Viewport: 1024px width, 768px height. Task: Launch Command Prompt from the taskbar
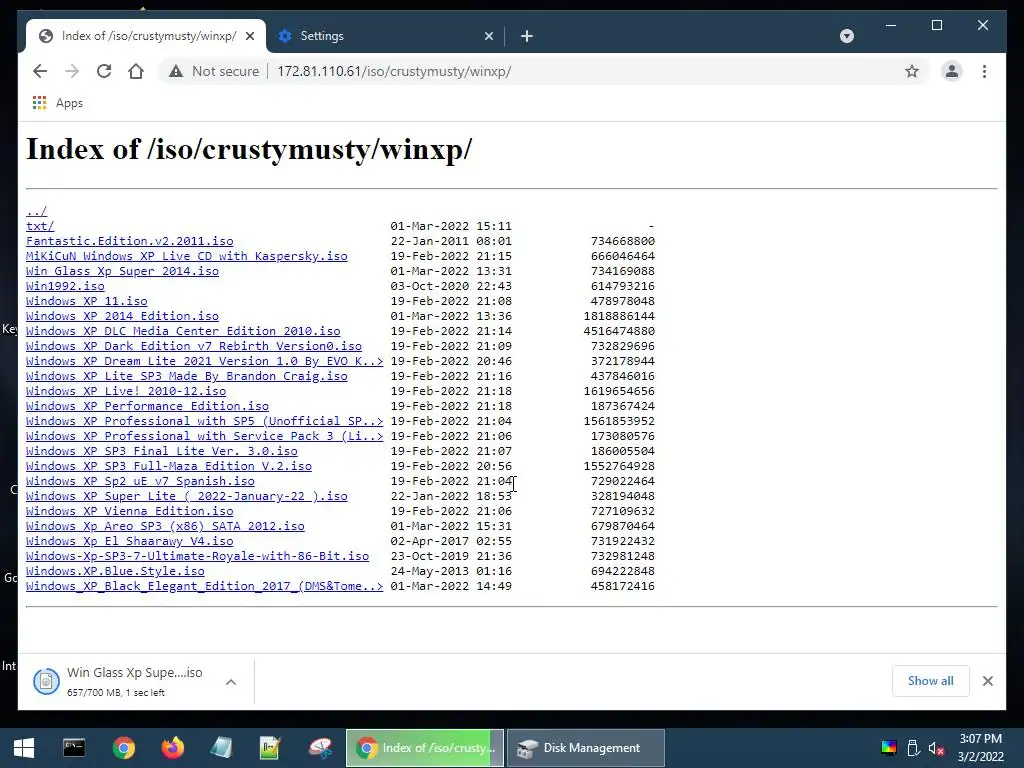click(74, 748)
